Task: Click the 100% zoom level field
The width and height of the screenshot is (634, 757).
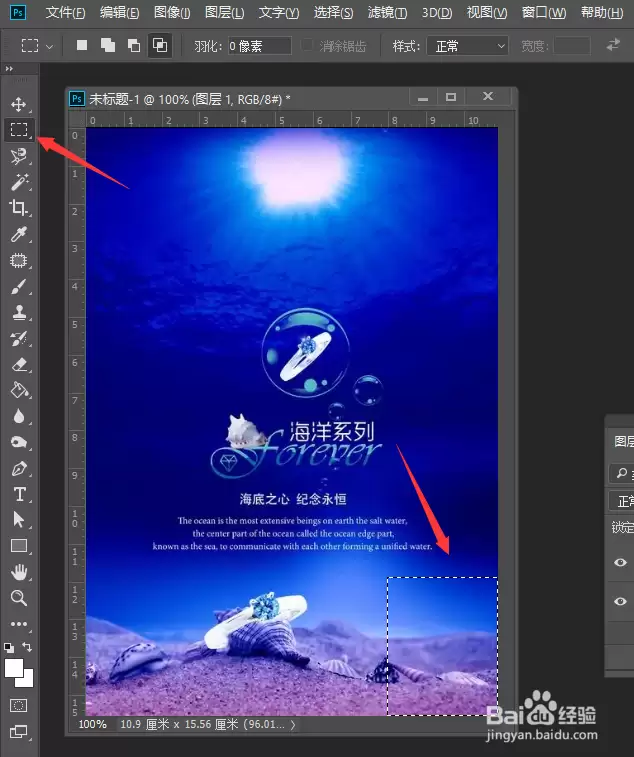Action: point(92,724)
